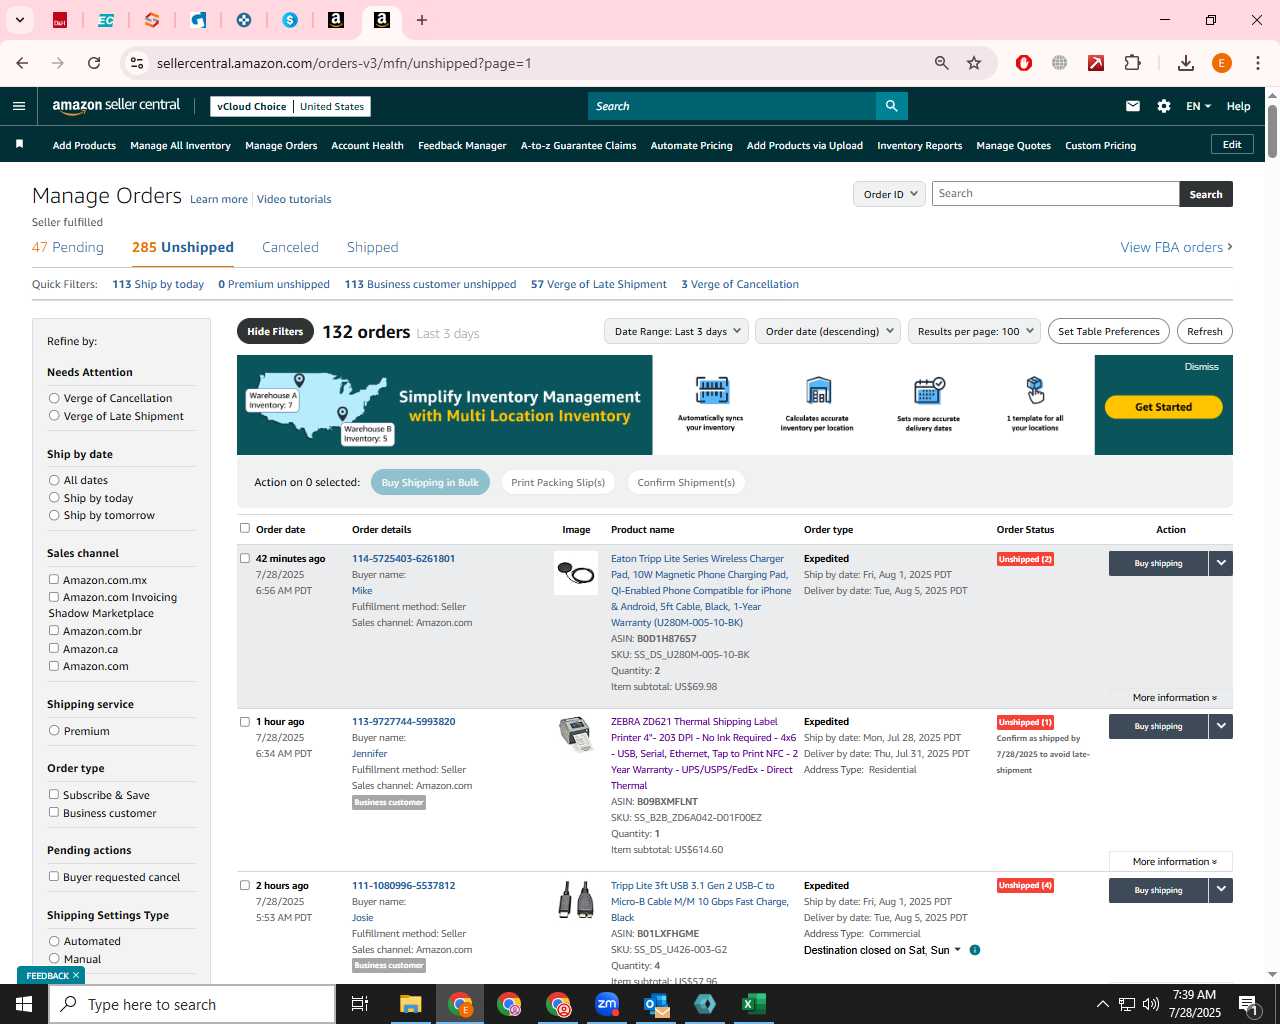Open the Order ID search type dropdown
1280x1024 pixels.
(889, 194)
